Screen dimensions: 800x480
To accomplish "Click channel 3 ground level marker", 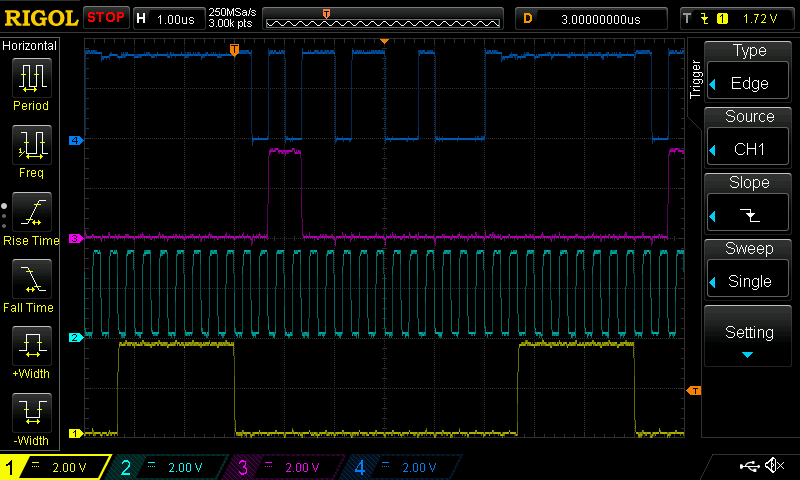I will (x=76, y=238).
